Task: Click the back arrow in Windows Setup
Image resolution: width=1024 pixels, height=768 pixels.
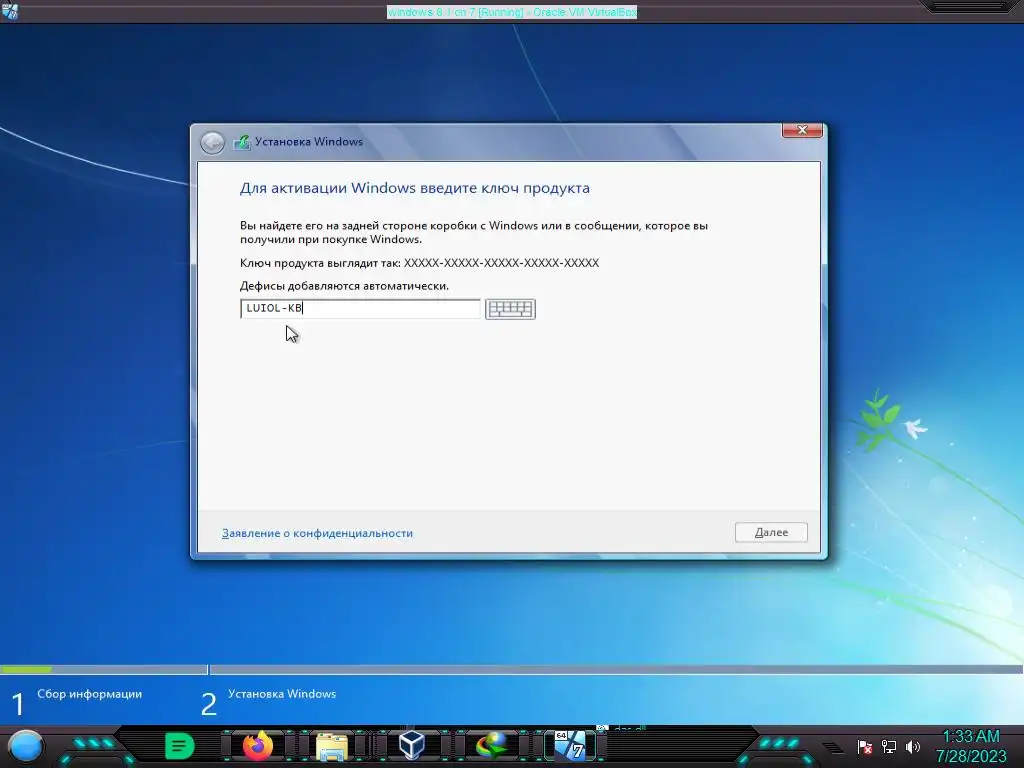Action: click(x=212, y=142)
